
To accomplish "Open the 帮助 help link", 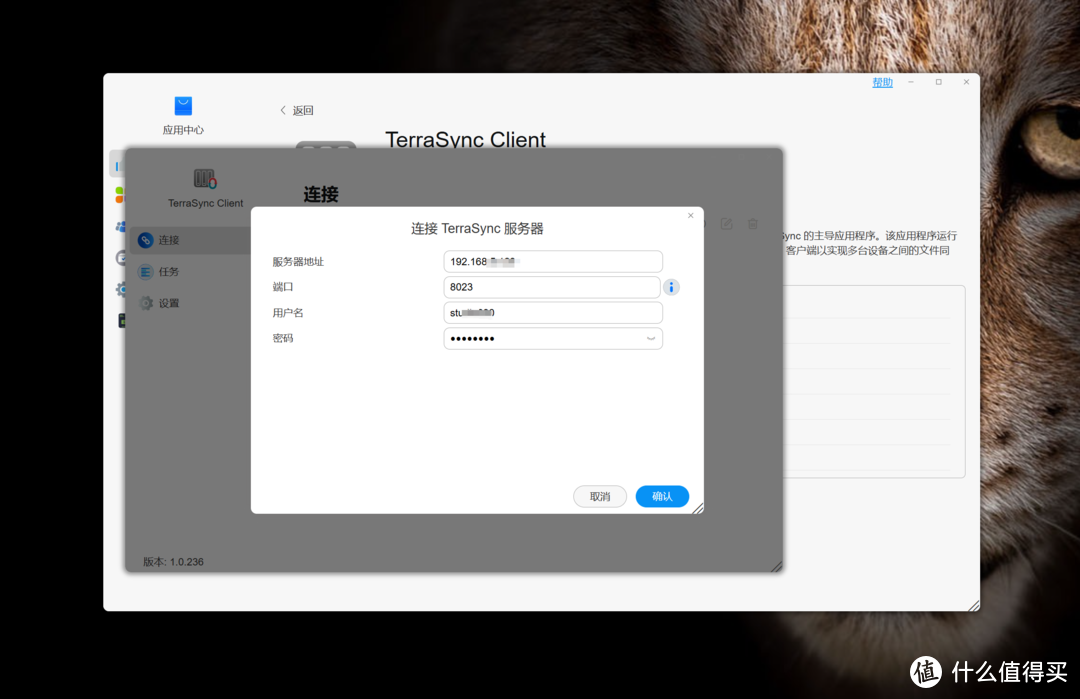I will 882,83.
